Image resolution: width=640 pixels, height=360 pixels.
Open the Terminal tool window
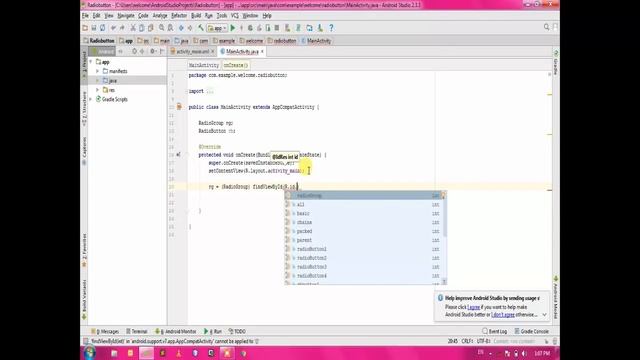(x=137, y=331)
